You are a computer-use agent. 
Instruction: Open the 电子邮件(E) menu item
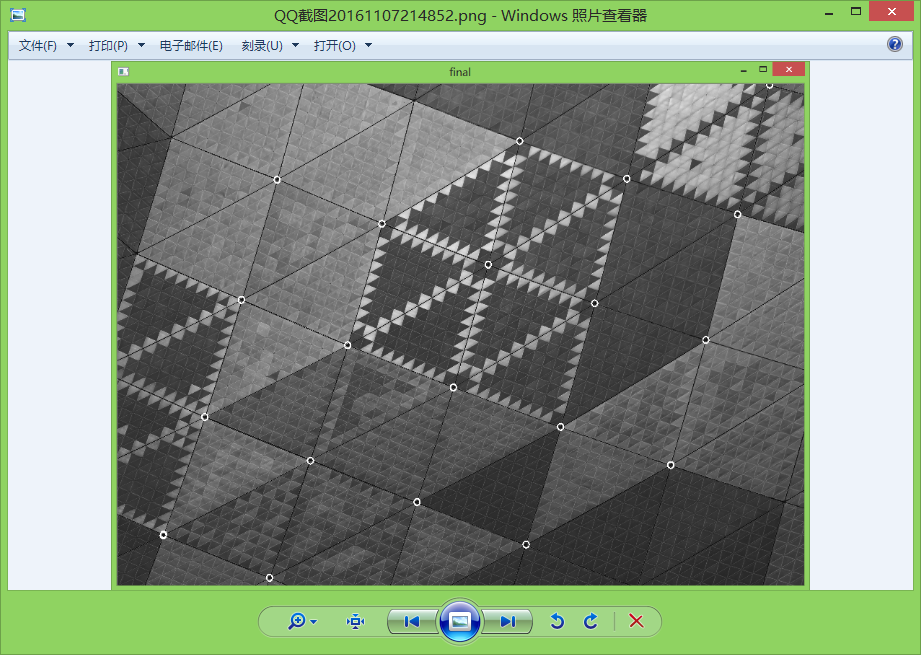191,46
